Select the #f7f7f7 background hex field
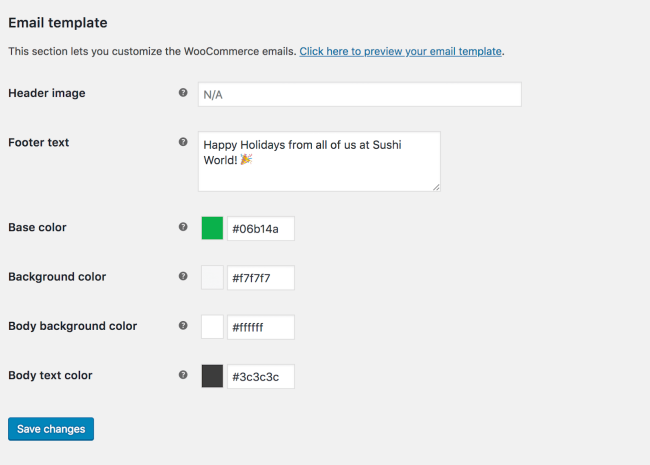 click(261, 278)
